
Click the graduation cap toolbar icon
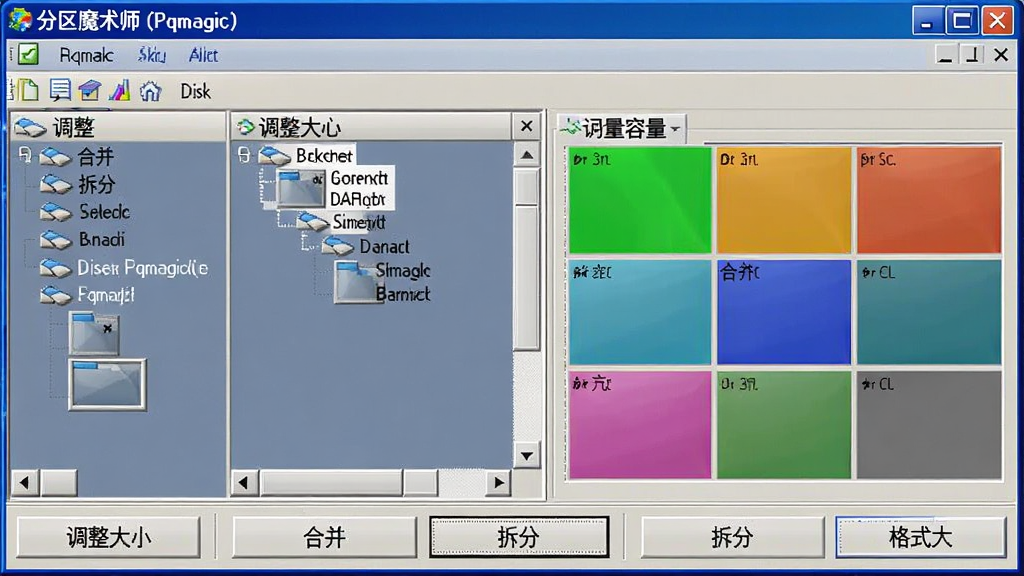click(89, 90)
